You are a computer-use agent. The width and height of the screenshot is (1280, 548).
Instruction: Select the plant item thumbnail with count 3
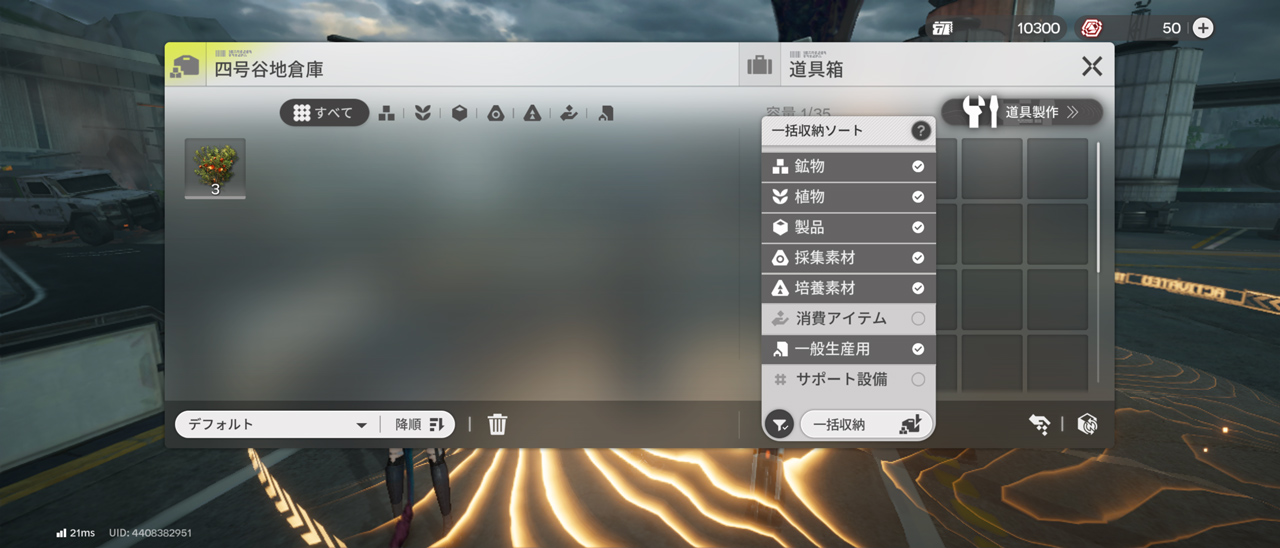click(215, 168)
